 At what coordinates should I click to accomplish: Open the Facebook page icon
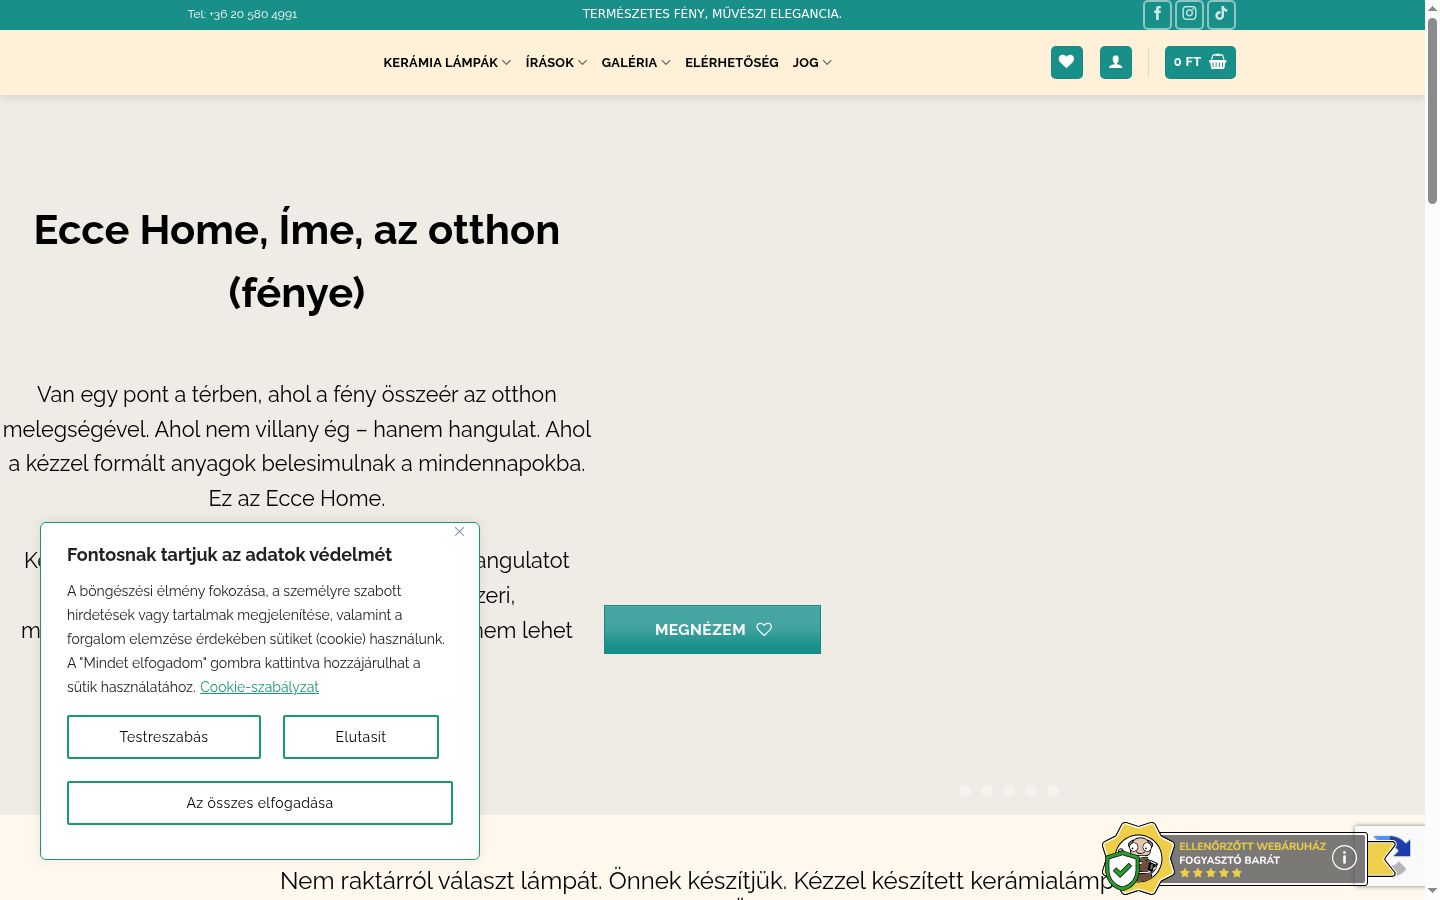[x=1157, y=14]
